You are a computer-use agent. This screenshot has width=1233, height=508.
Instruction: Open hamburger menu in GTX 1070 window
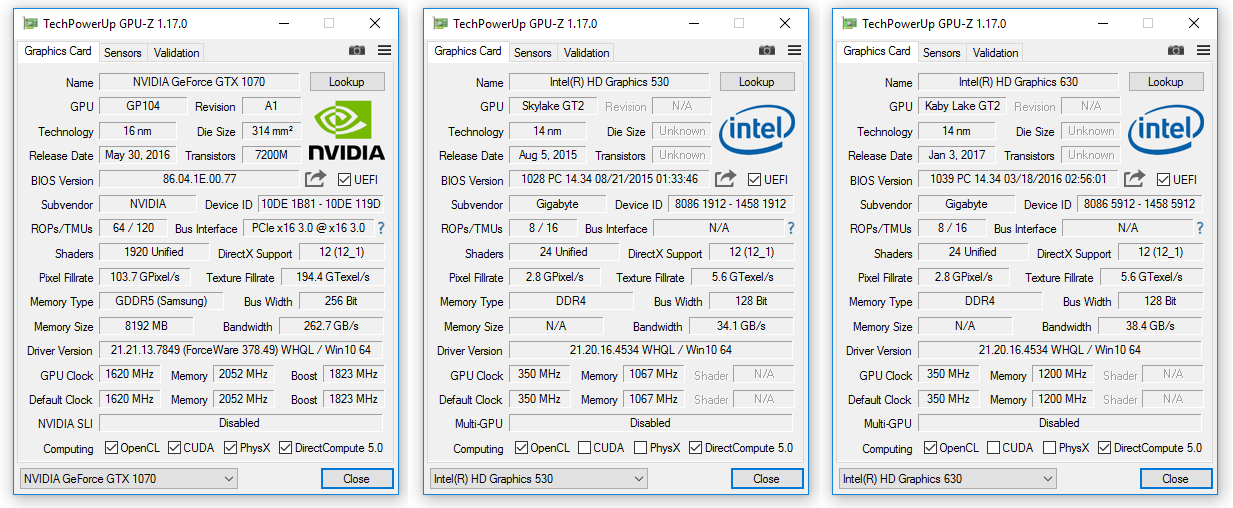tap(384, 50)
